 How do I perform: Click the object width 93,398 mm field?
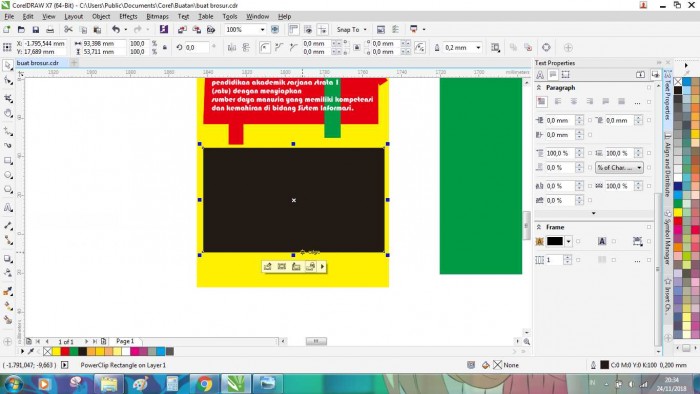(104, 43)
